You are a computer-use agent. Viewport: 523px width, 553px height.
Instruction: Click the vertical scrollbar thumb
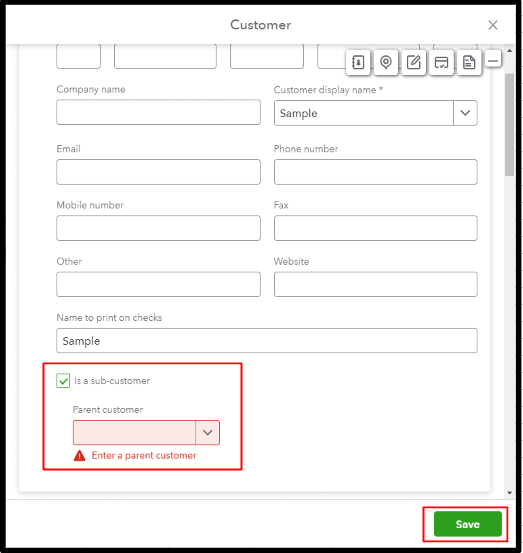coord(509,124)
